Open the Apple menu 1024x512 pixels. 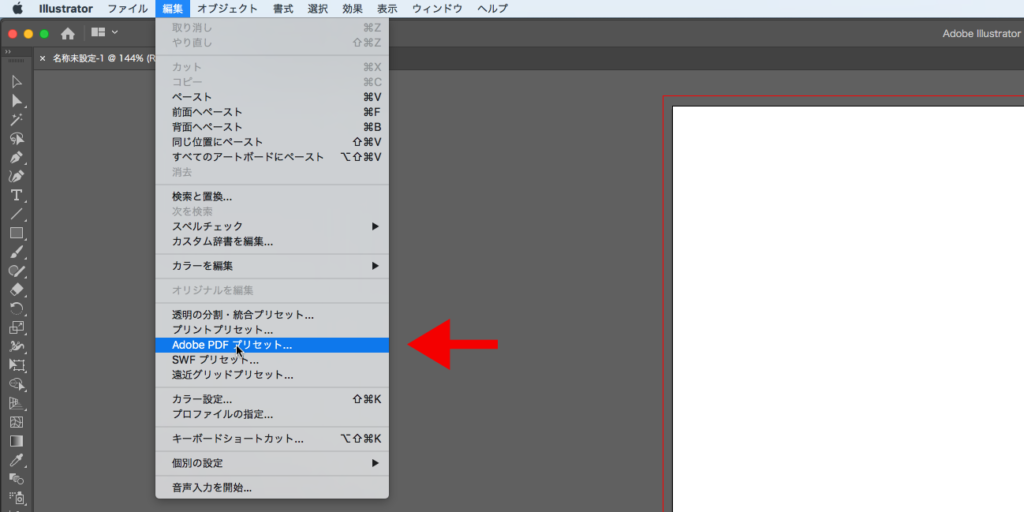tap(18, 8)
